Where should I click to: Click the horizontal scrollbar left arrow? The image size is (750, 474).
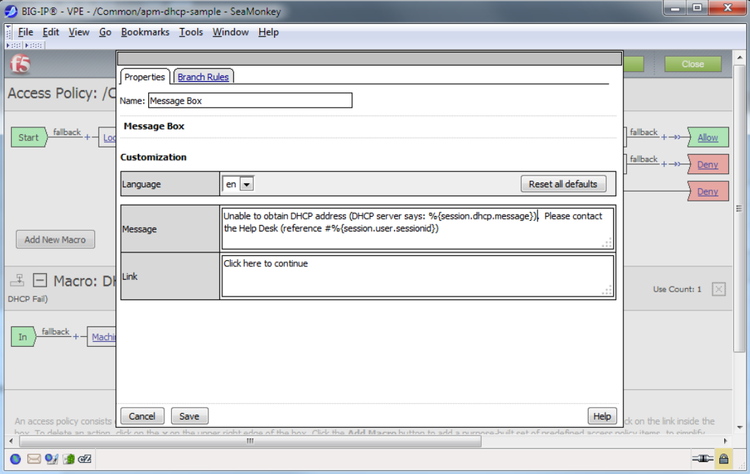(11, 441)
